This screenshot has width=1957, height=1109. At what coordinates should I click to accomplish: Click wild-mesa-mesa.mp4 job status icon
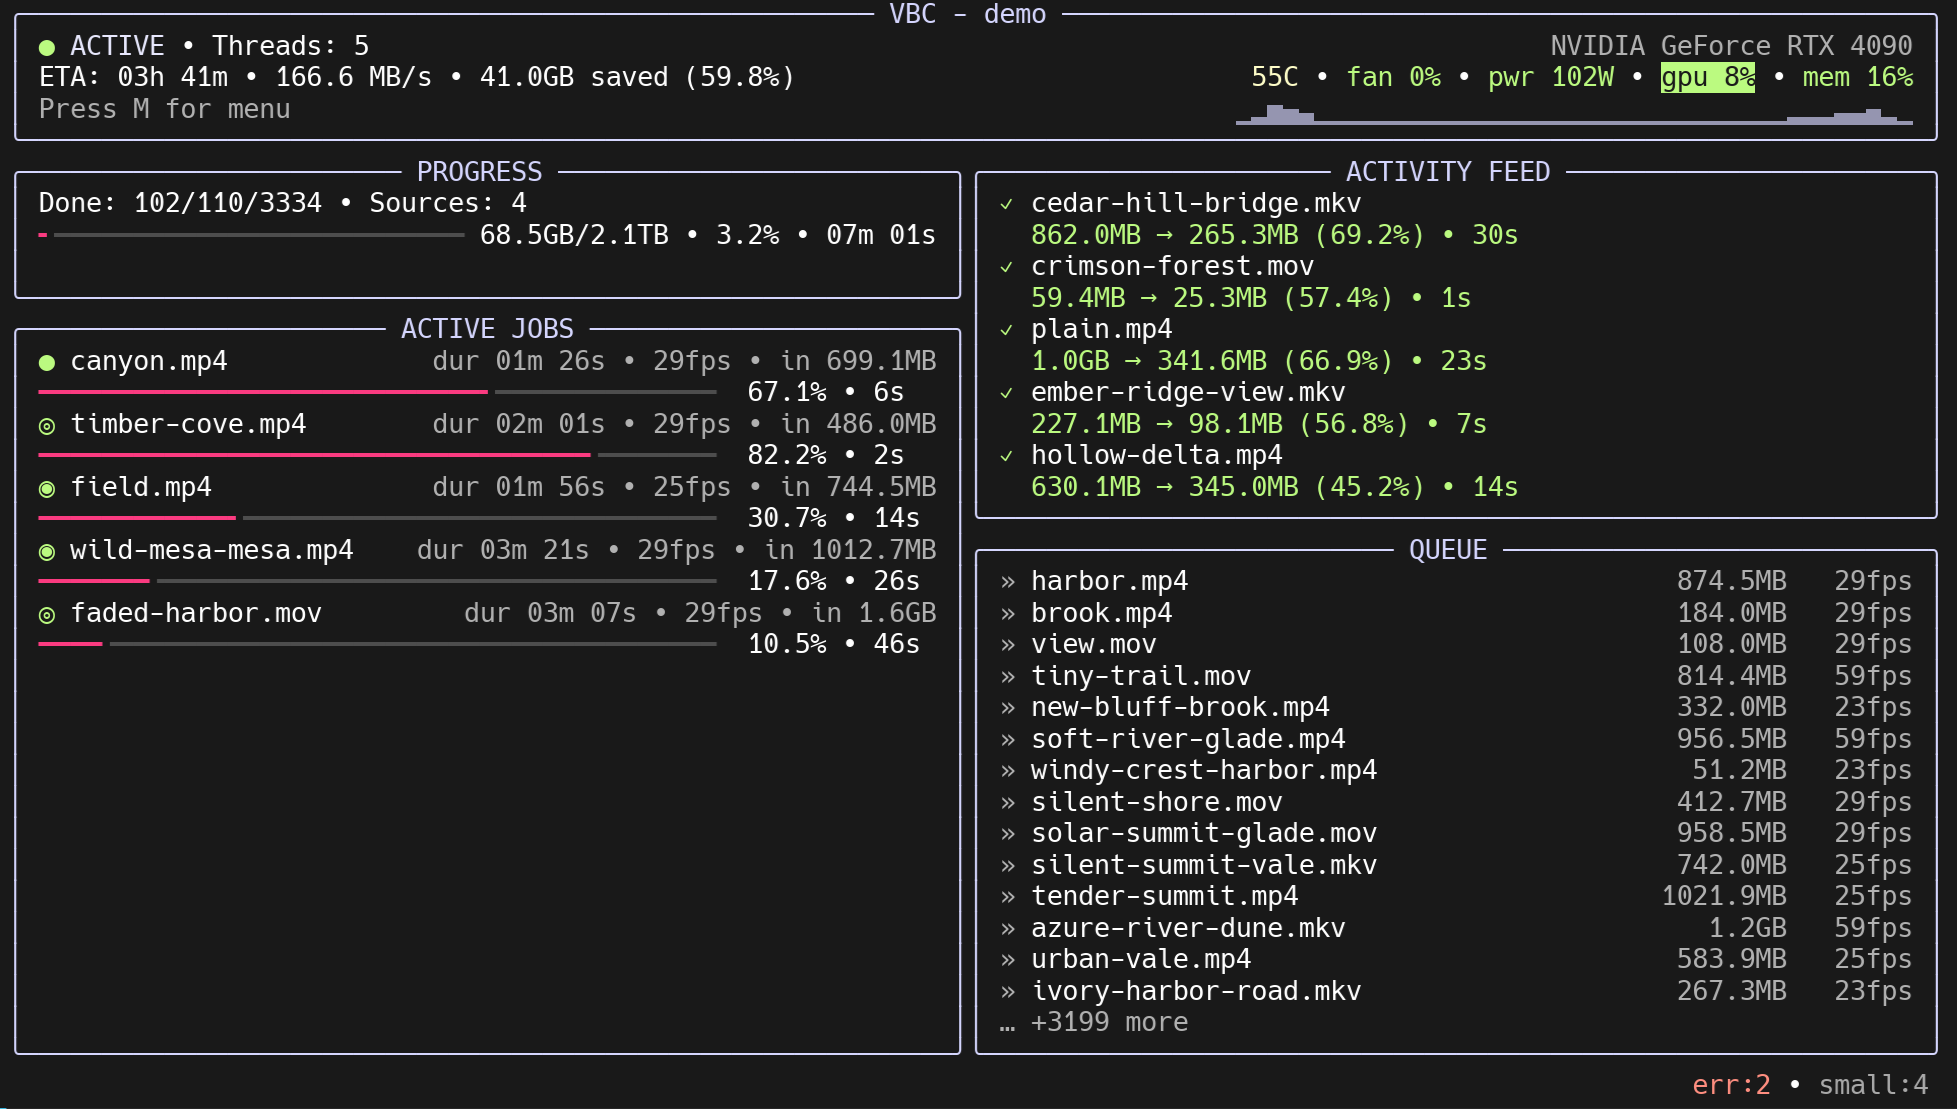point(46,552)
